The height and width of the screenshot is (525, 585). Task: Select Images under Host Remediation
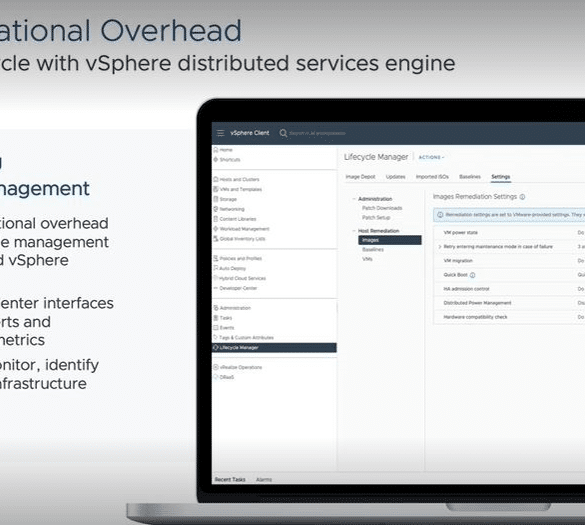(x=390, y=240)
